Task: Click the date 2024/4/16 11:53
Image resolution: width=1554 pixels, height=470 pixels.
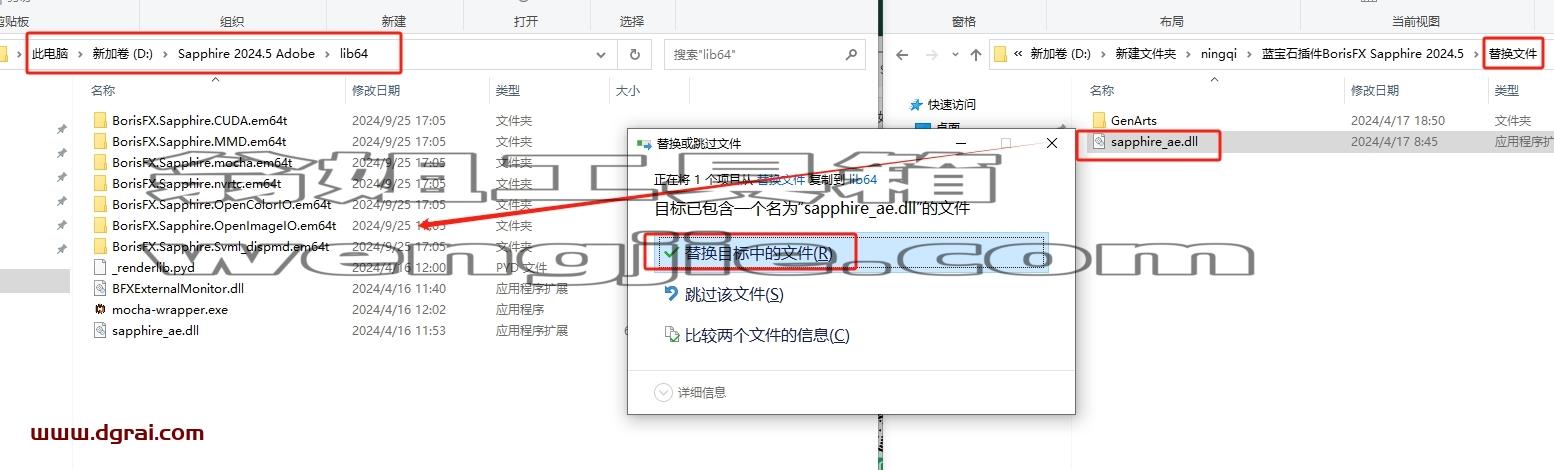Action: [399, 330]
